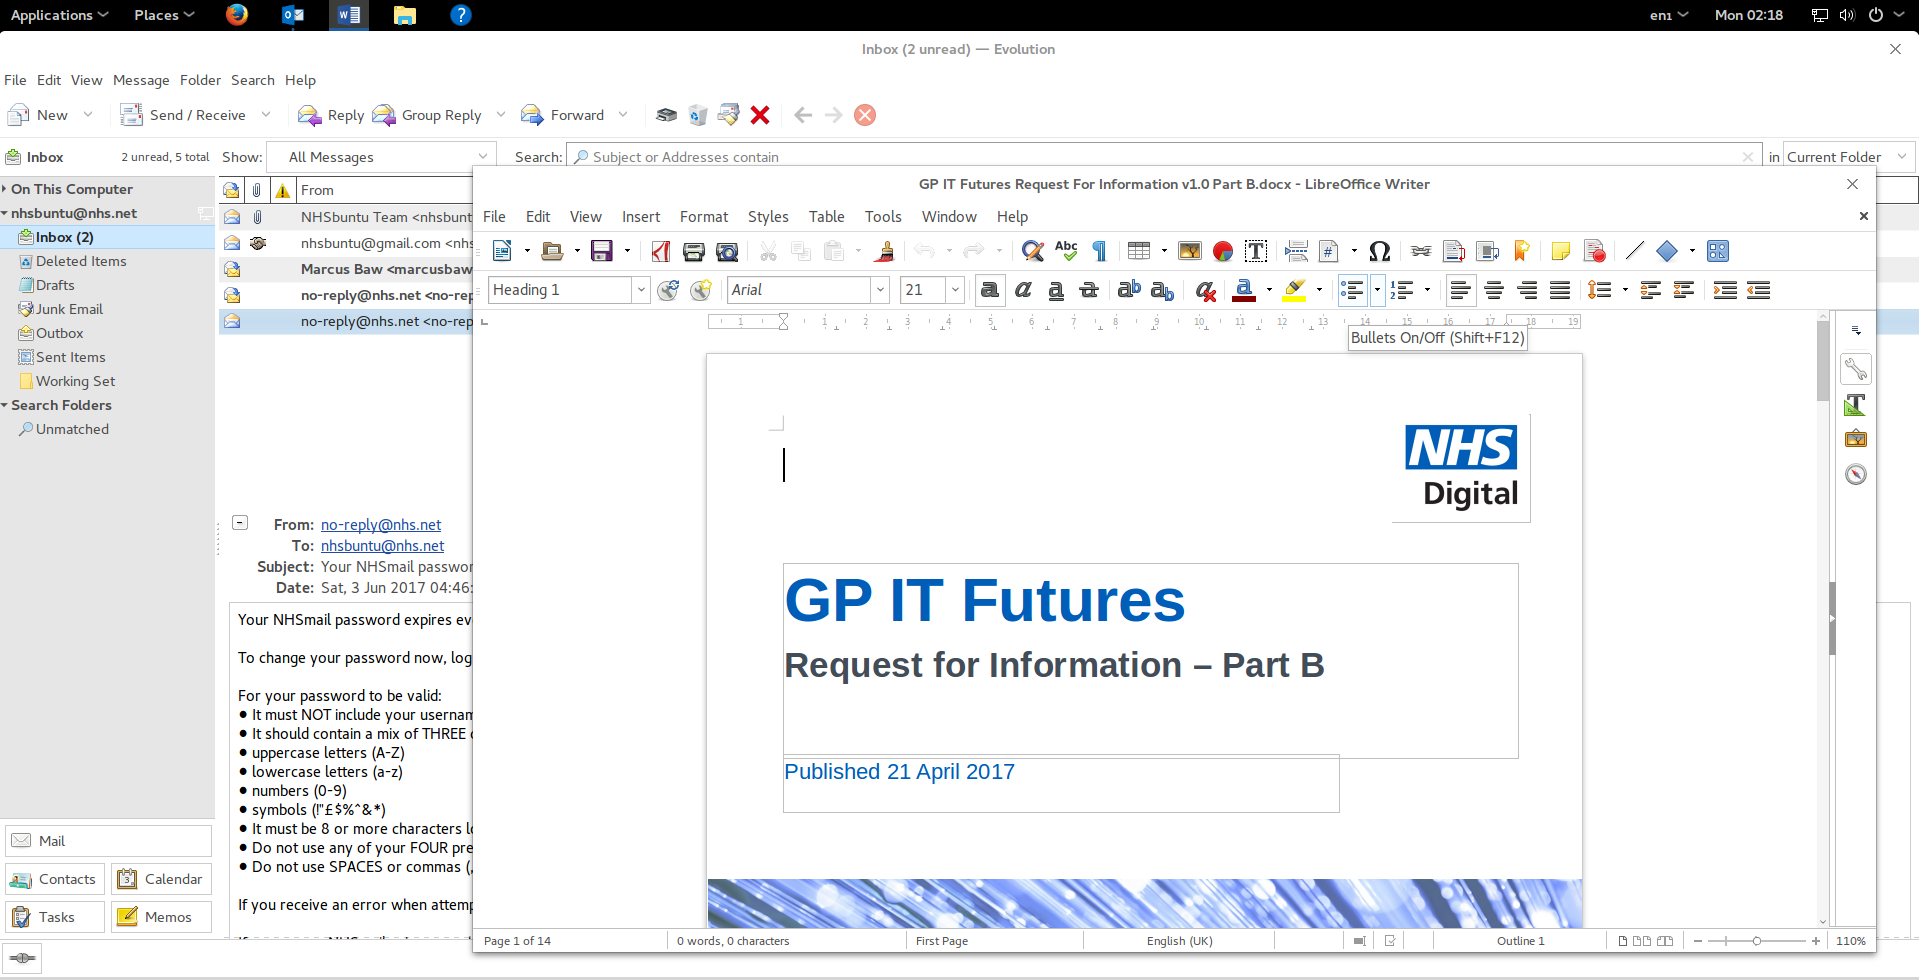1919x980 pixels.
Task: Toggle Formatting Marks pilcrow icon
Action: 1099,251
